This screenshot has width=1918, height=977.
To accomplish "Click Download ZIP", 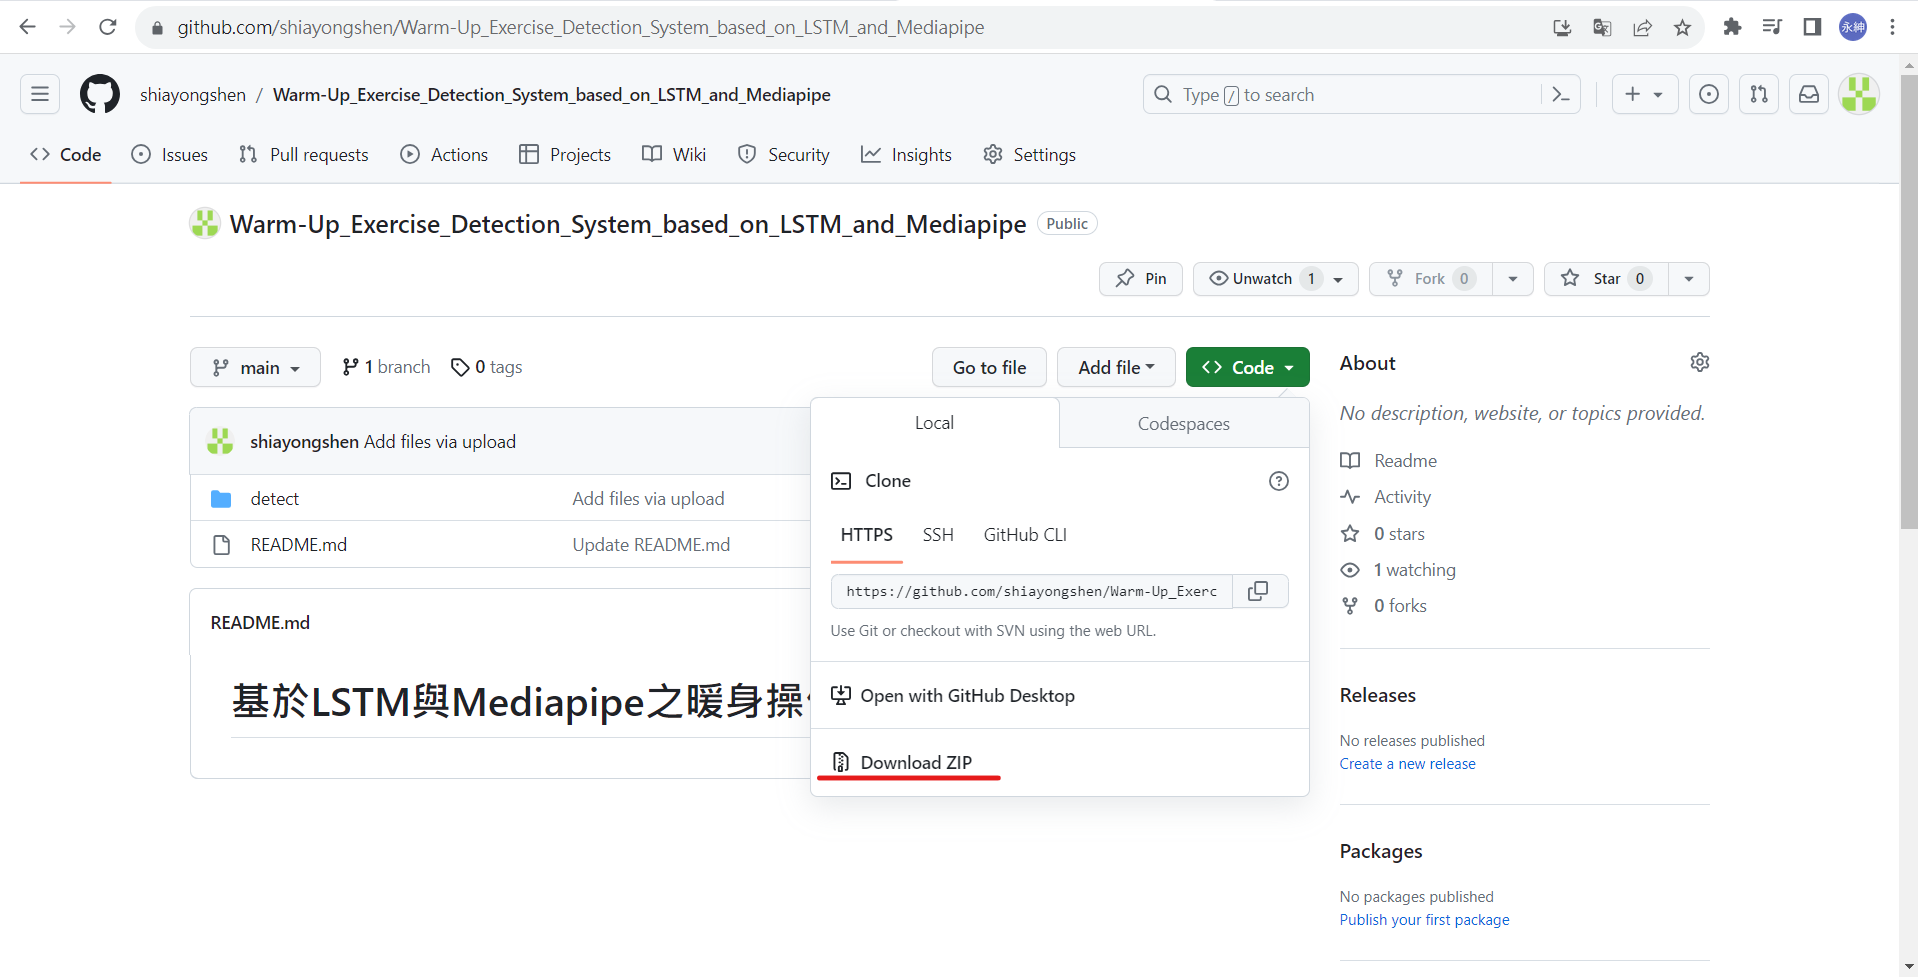I will 917,761.
